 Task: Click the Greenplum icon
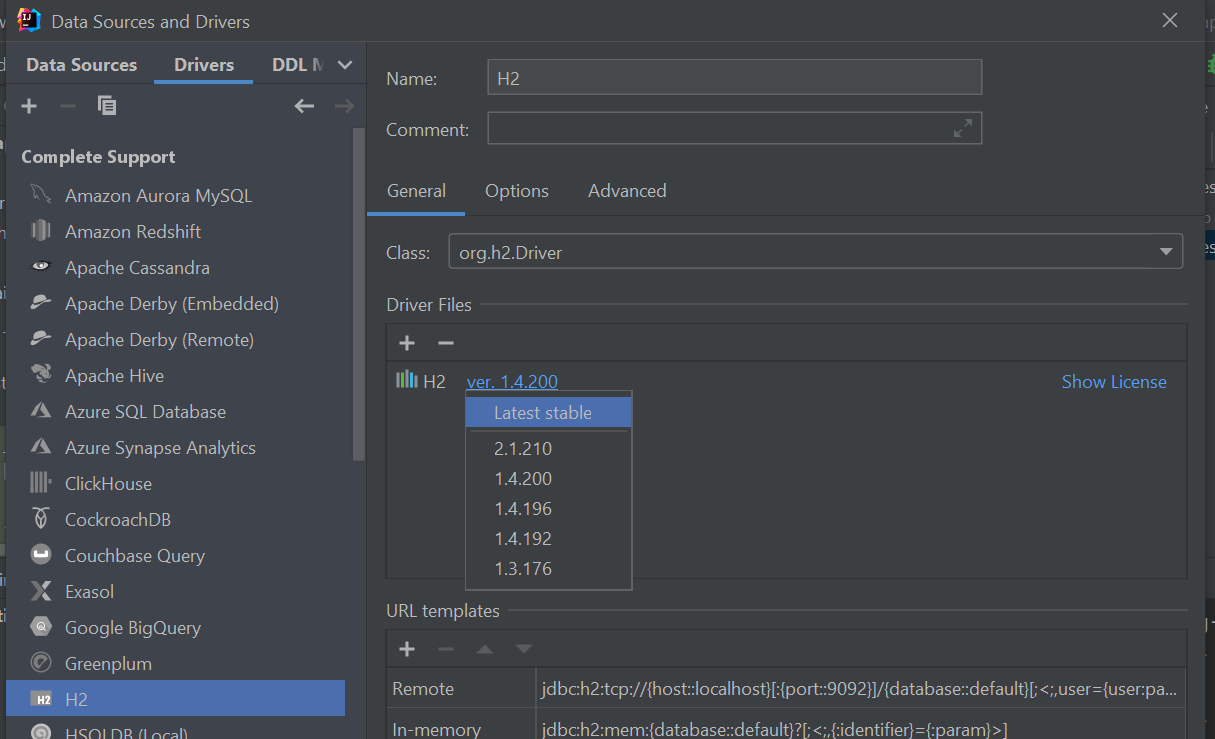pos(41,663)
